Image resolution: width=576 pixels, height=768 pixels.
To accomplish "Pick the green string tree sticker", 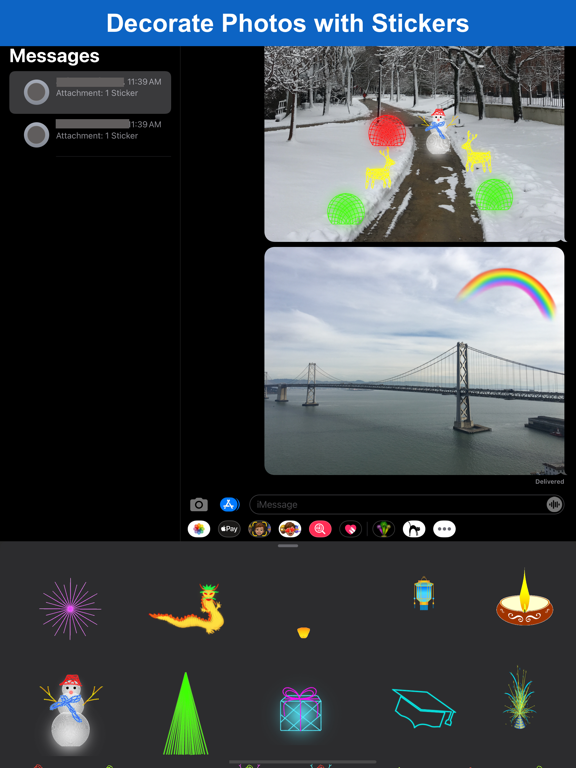I will pyautogui.click(x=185, y=713).
